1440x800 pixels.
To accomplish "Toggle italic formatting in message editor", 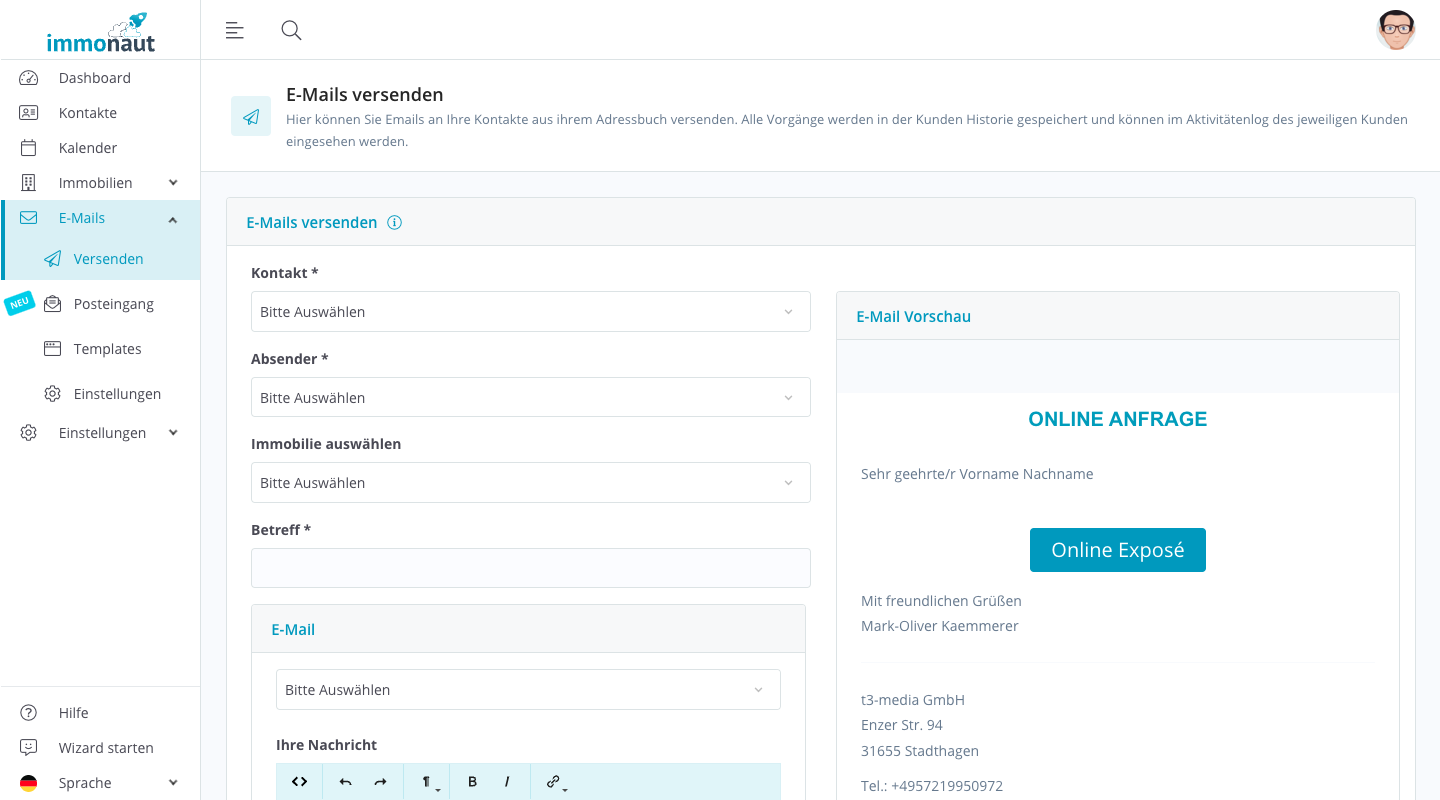I will pyautogui.click(x=507, y=782).
